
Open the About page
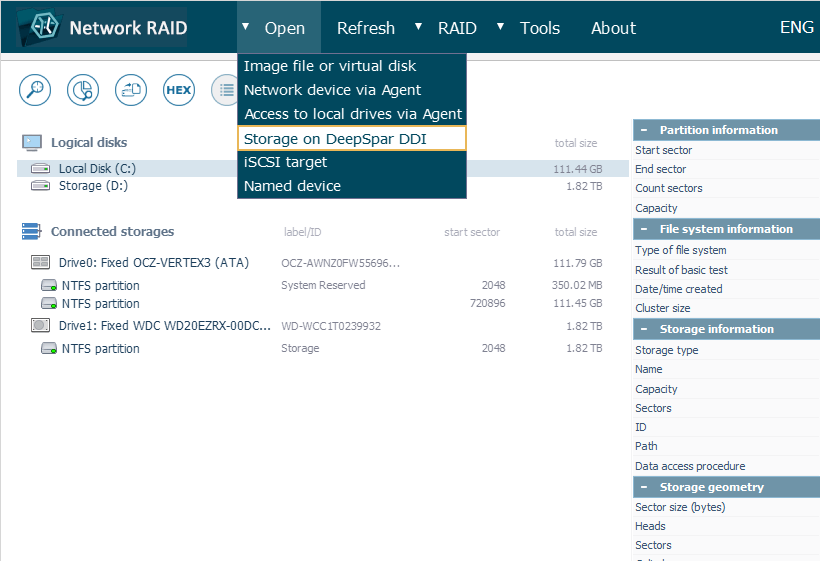613,28
